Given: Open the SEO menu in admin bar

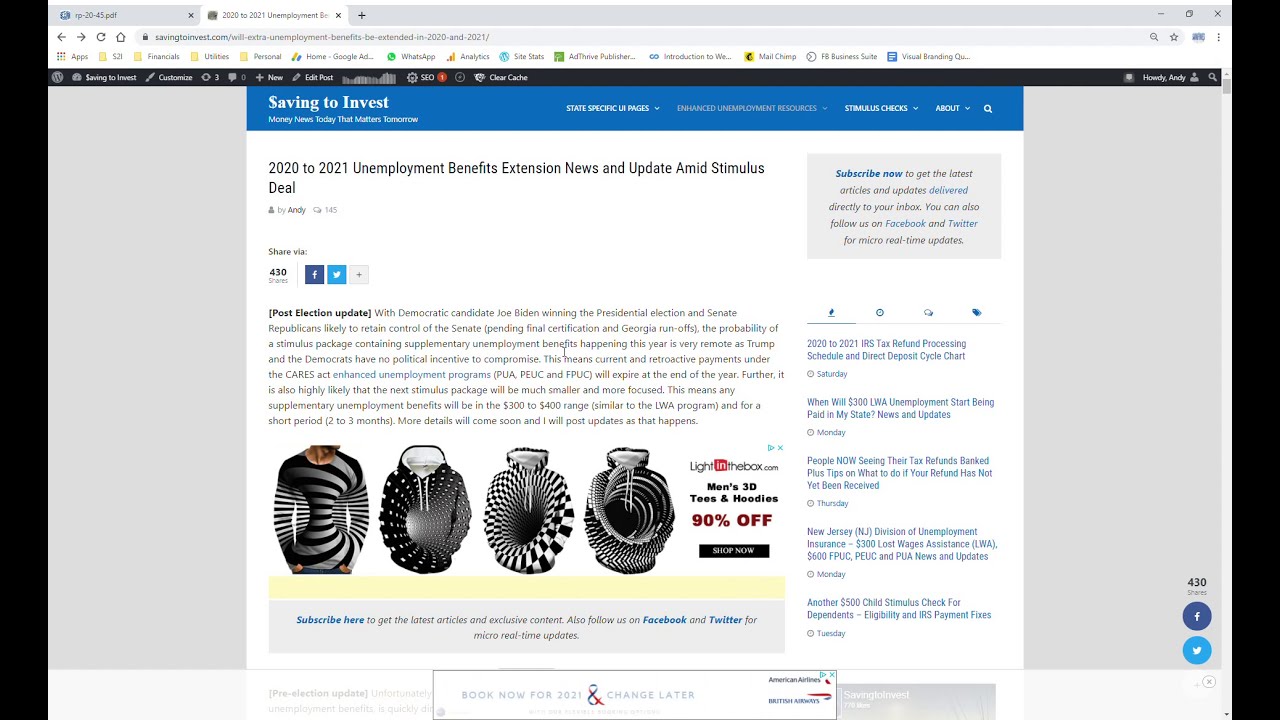Looking at the screenshot, I should (x=427, y=77).
